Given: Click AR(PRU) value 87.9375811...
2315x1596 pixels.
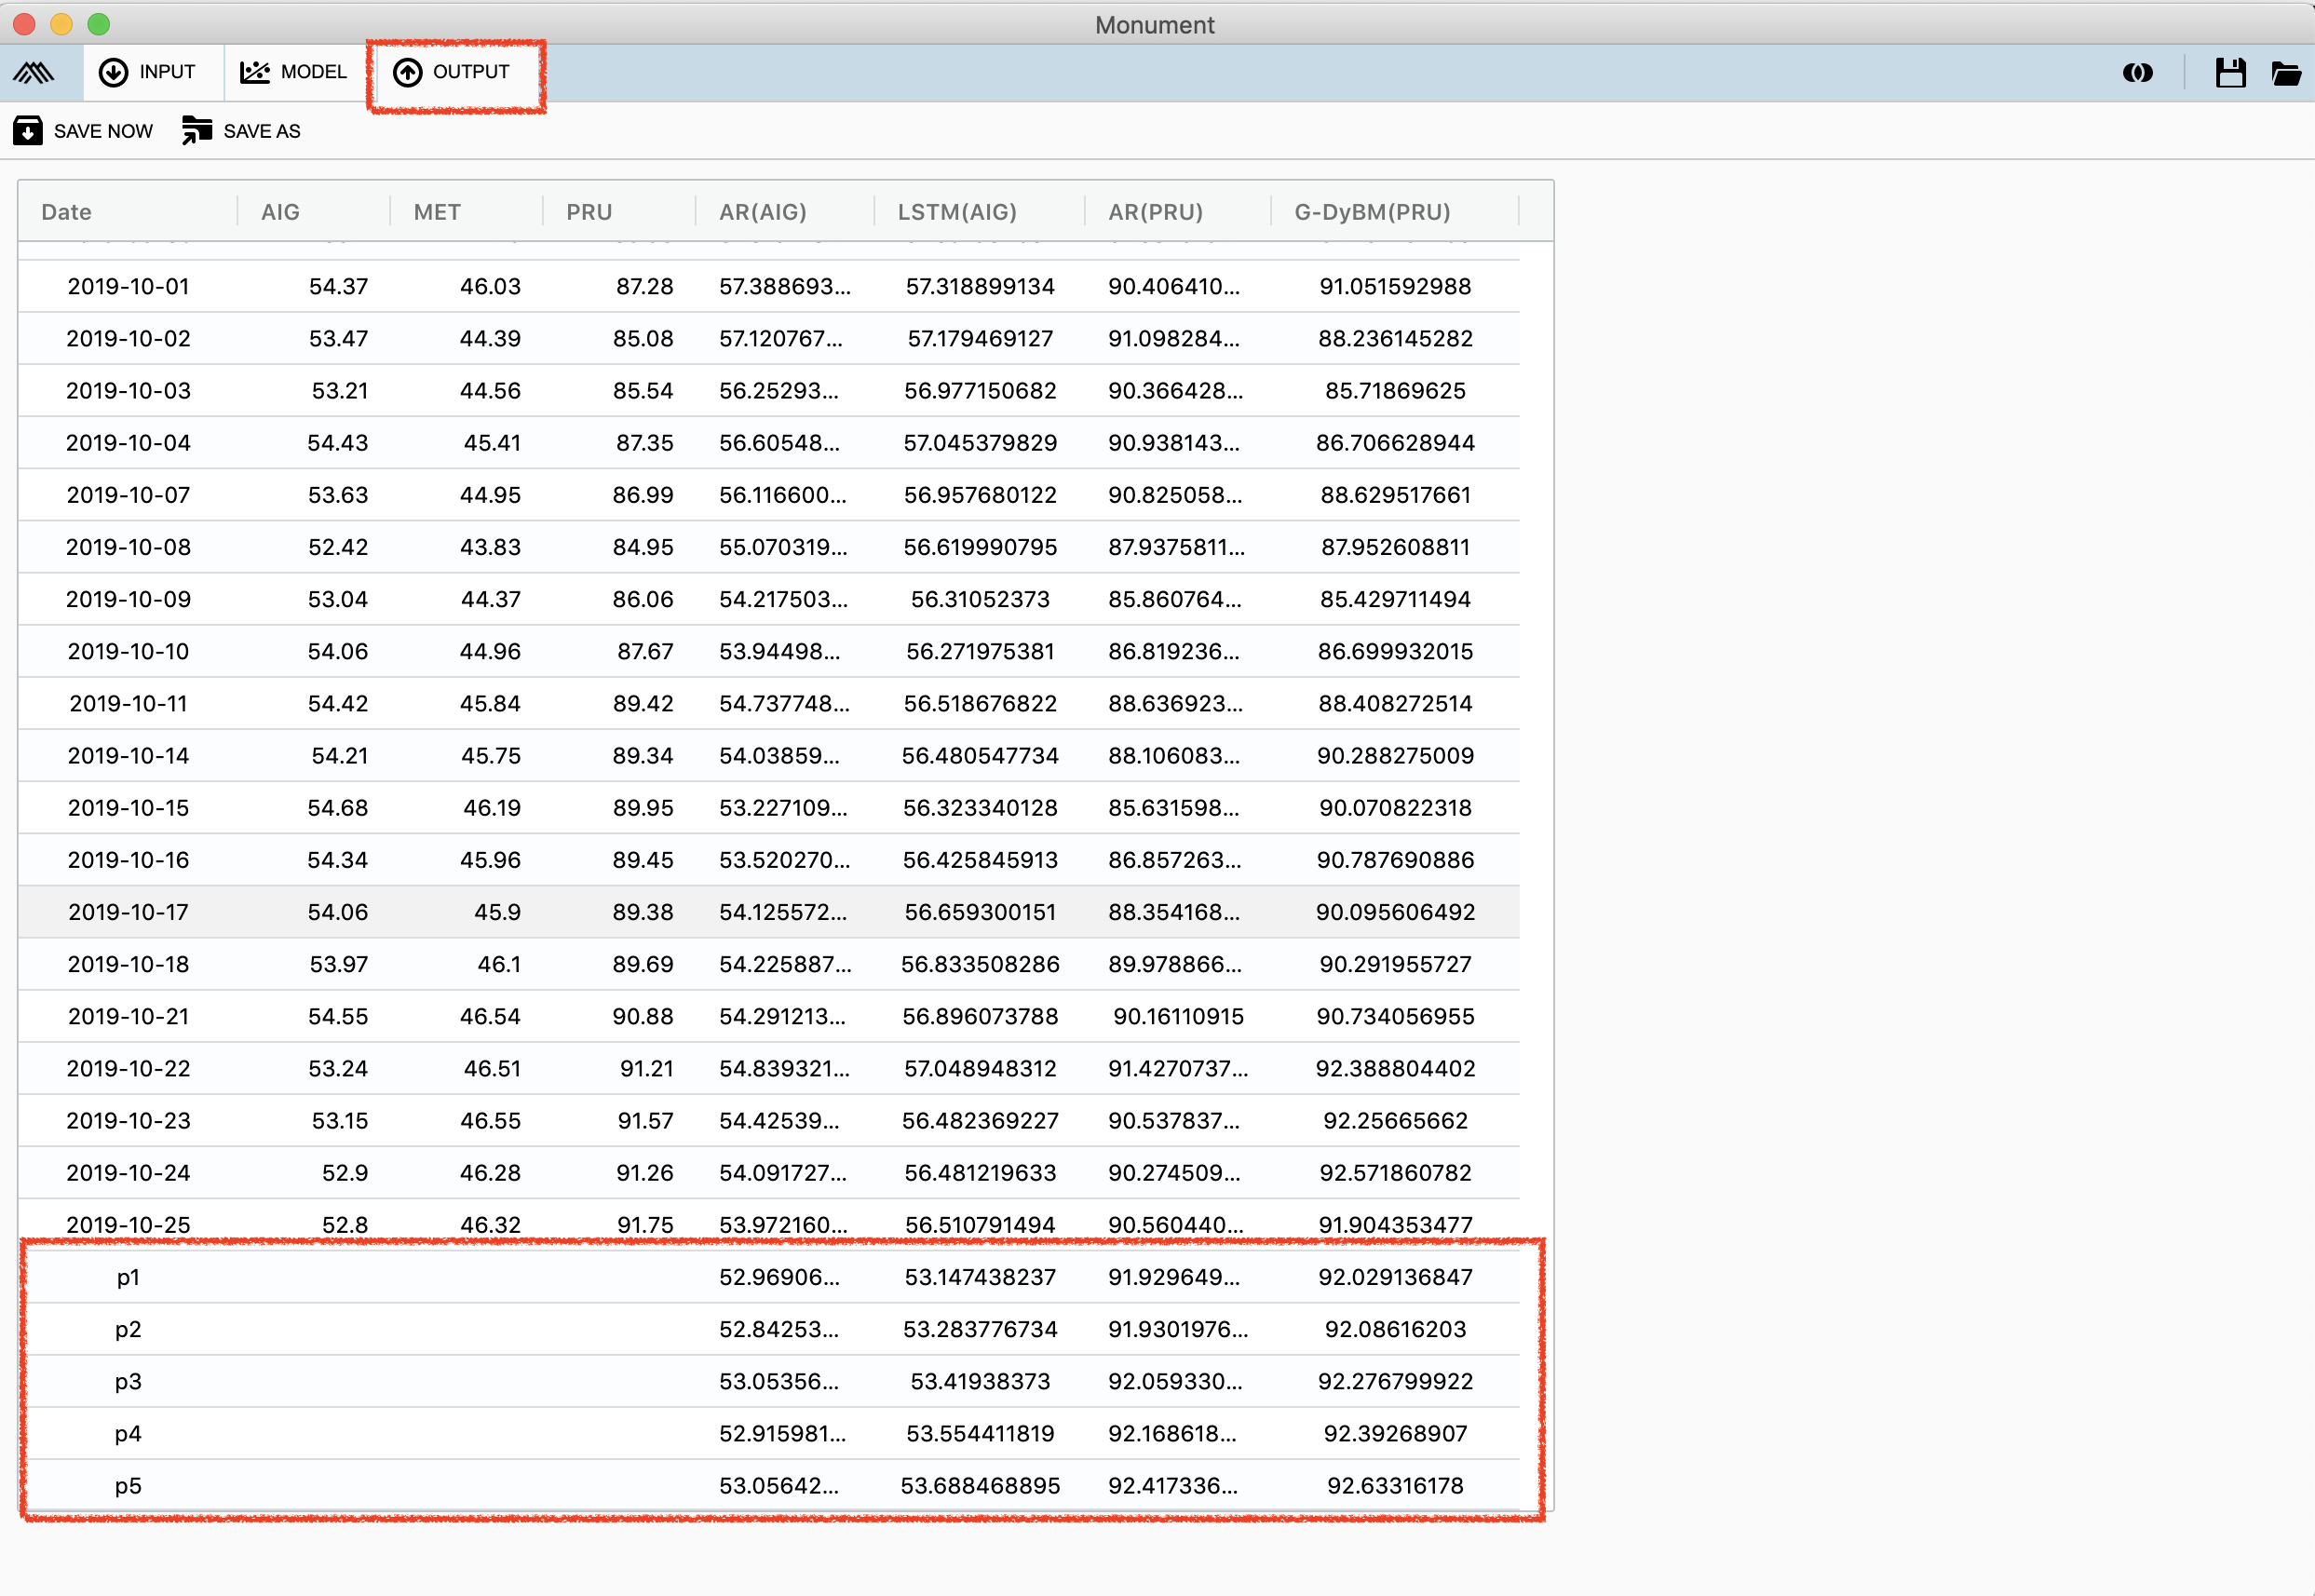Looking at the screenshot, I should pos(1176,547).
